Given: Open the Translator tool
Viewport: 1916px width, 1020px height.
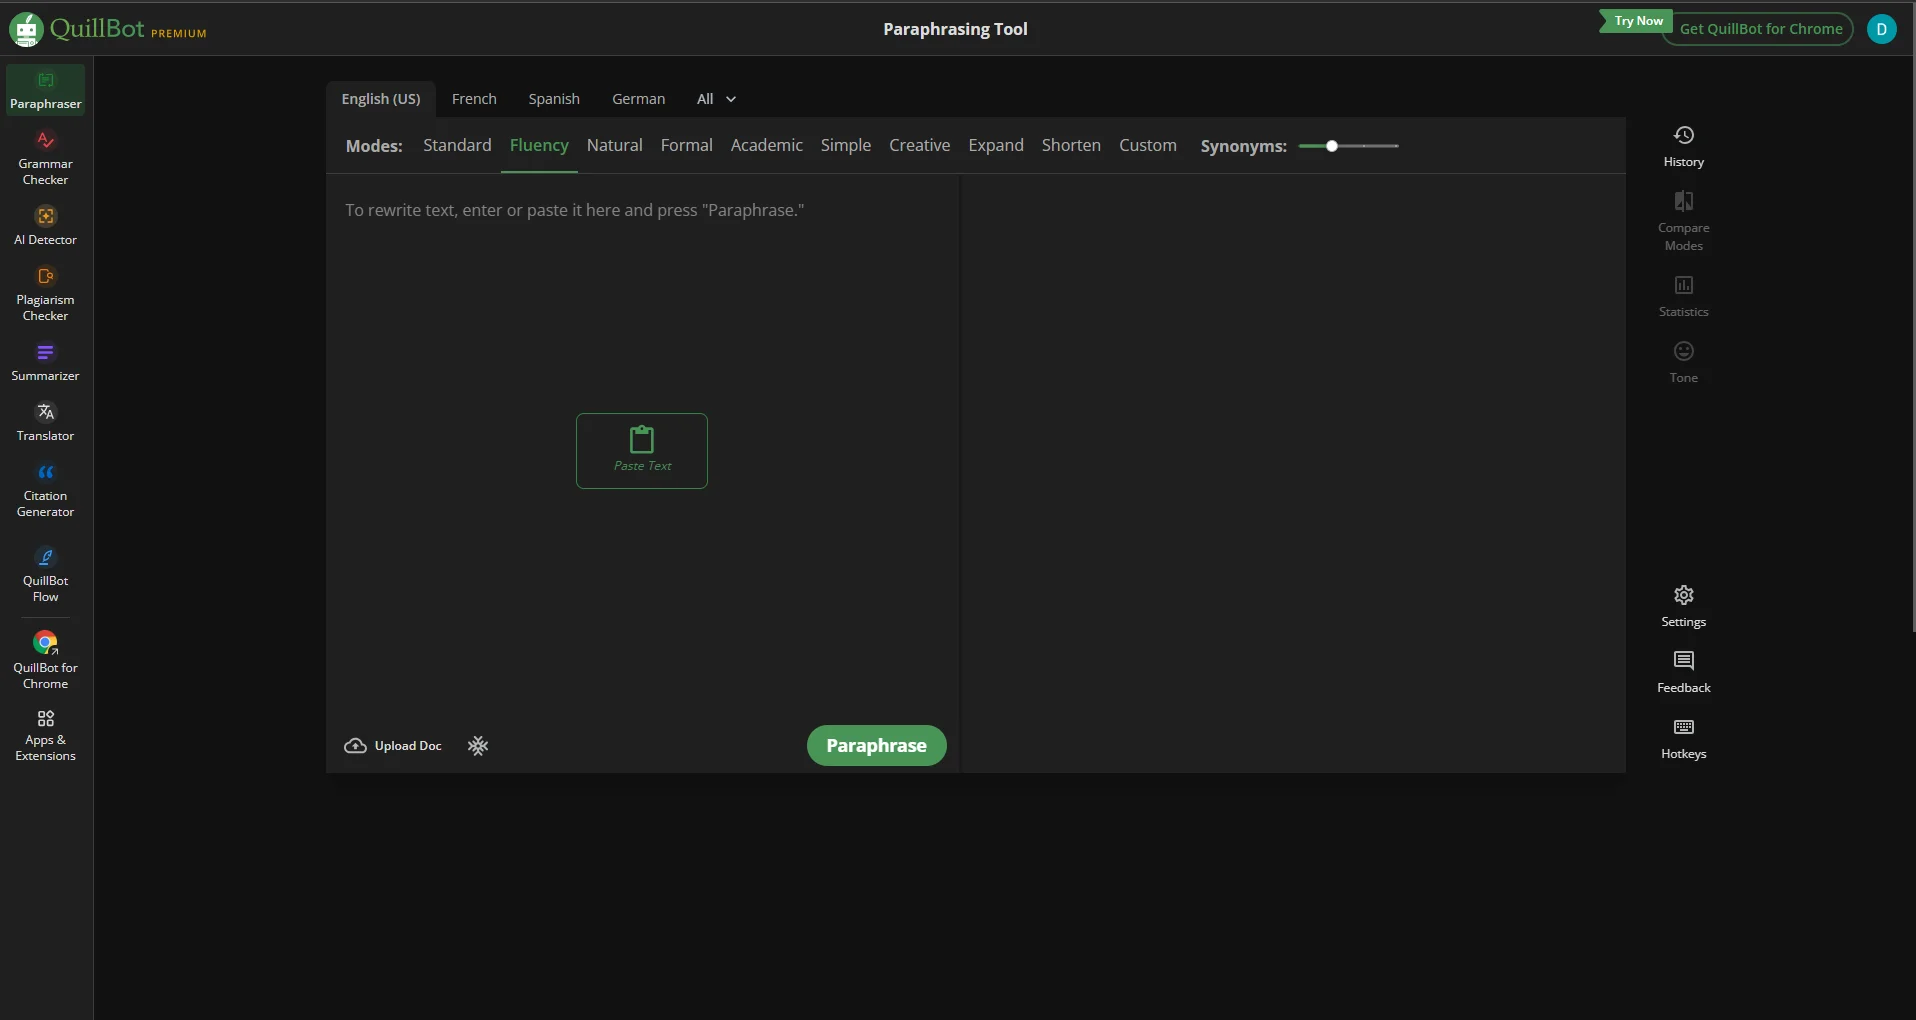Looking at the screenshot, I should [46, 422].
